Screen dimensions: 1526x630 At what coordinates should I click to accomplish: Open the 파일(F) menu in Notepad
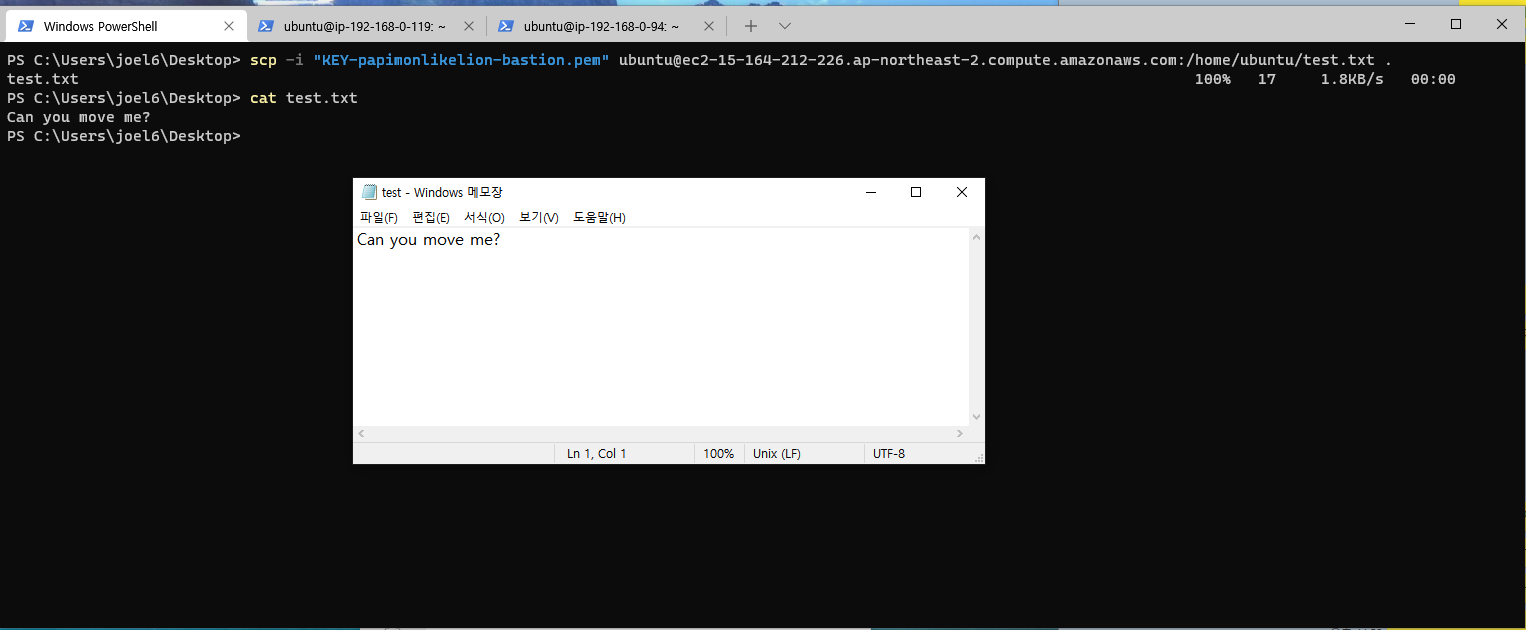pyautogui.click(x=378, y=218)
